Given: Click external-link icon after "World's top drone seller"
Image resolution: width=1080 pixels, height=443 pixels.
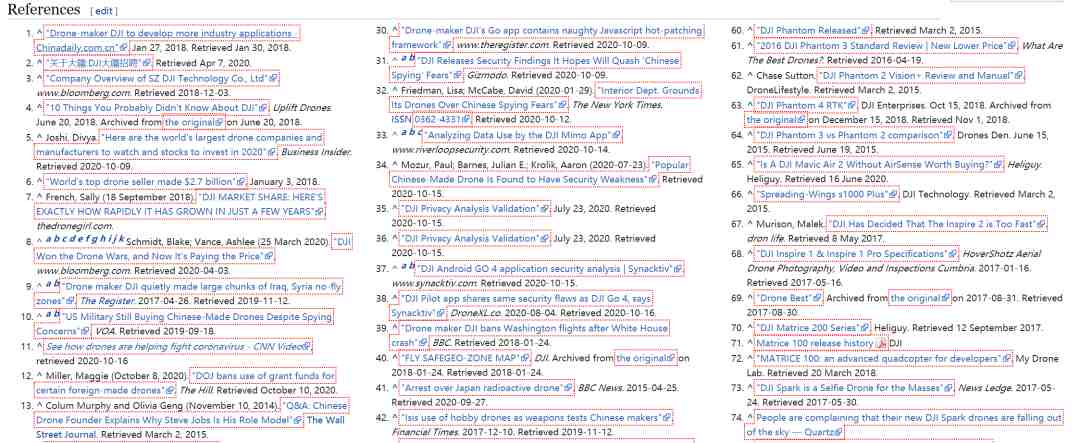Looking at the screenshot, I should [241, 182].
